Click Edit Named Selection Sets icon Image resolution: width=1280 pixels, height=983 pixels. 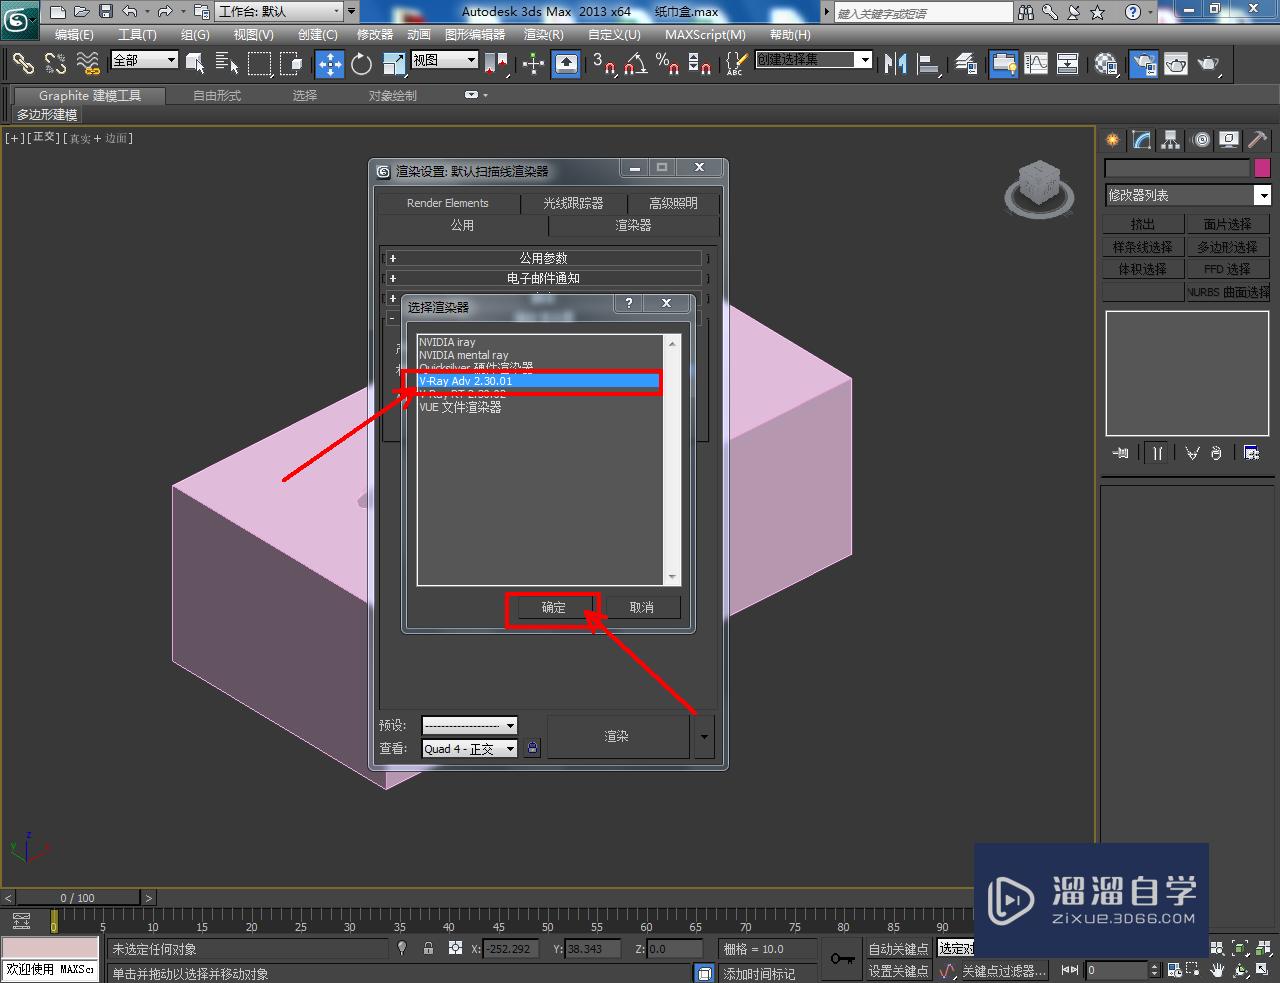point(734,64)
